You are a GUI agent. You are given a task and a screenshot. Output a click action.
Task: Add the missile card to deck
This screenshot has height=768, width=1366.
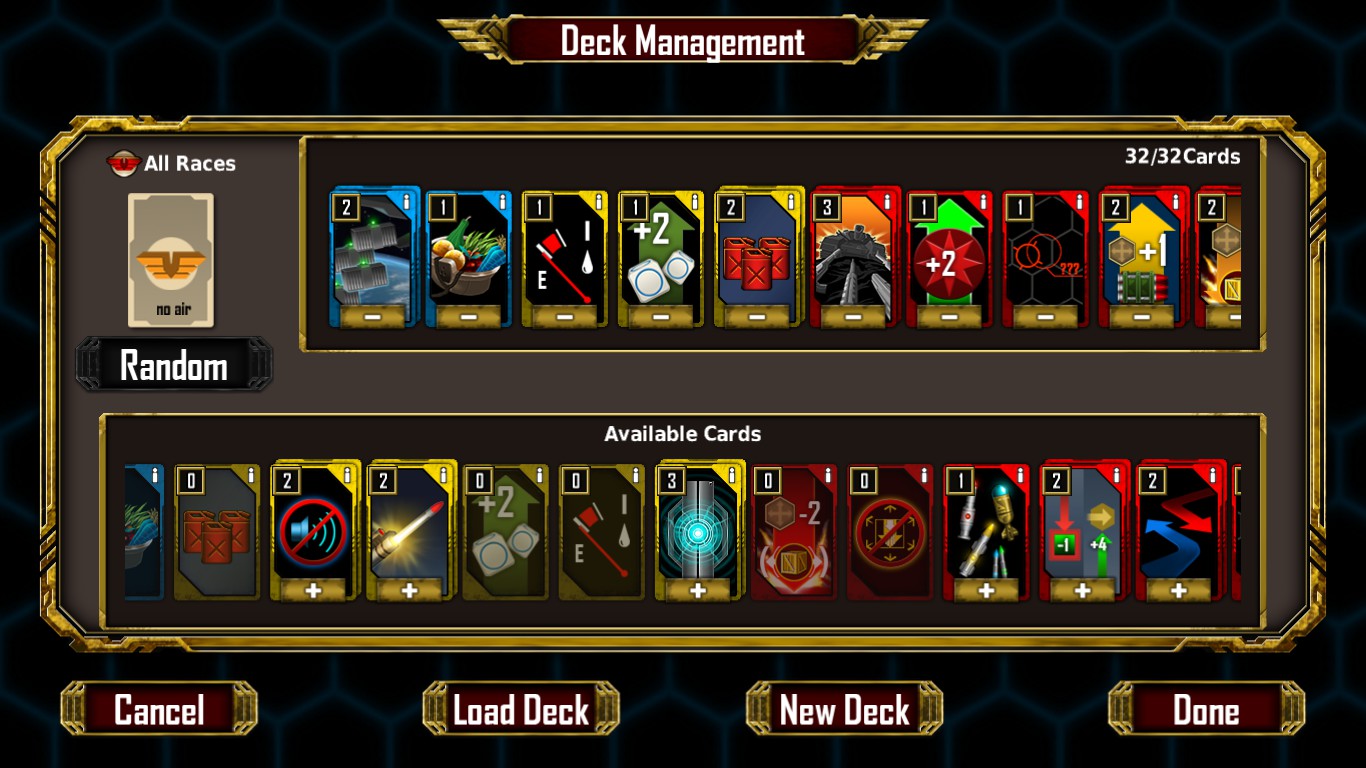409,591
